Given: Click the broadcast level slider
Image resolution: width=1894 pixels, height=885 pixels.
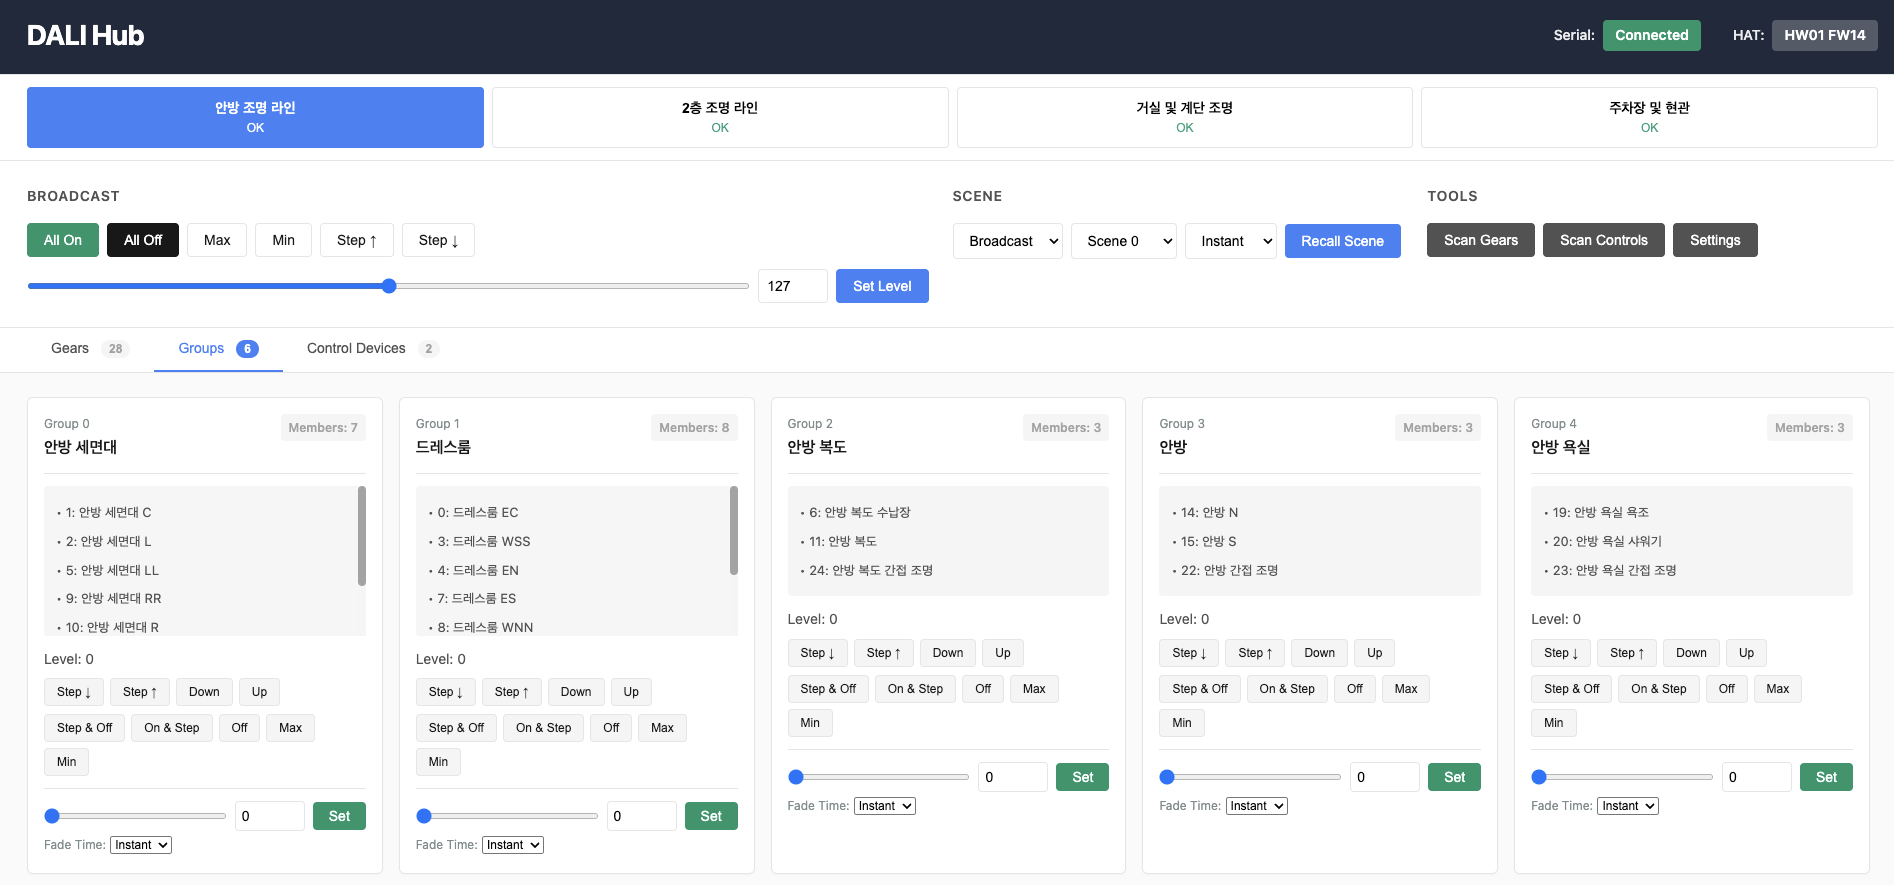Looking at the screenshot, I should [388, 286].
